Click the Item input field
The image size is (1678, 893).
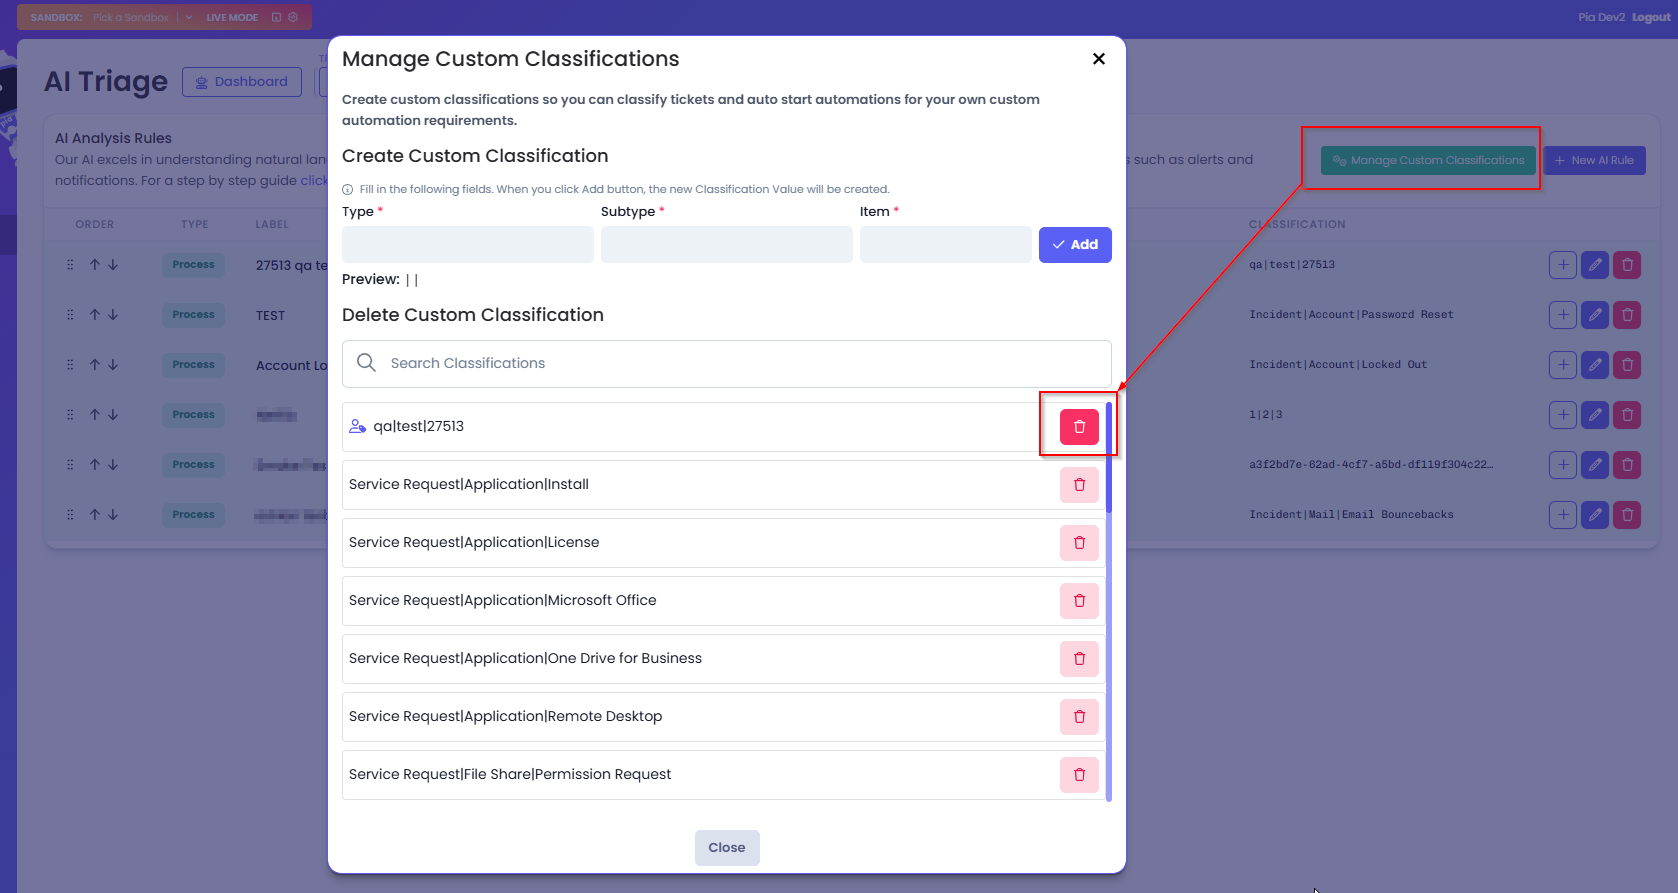946,245
